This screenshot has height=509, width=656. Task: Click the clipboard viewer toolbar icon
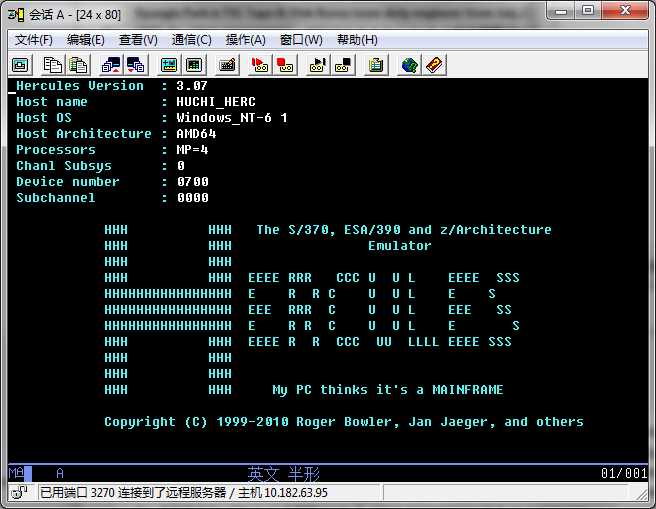[x=376, y=65]
